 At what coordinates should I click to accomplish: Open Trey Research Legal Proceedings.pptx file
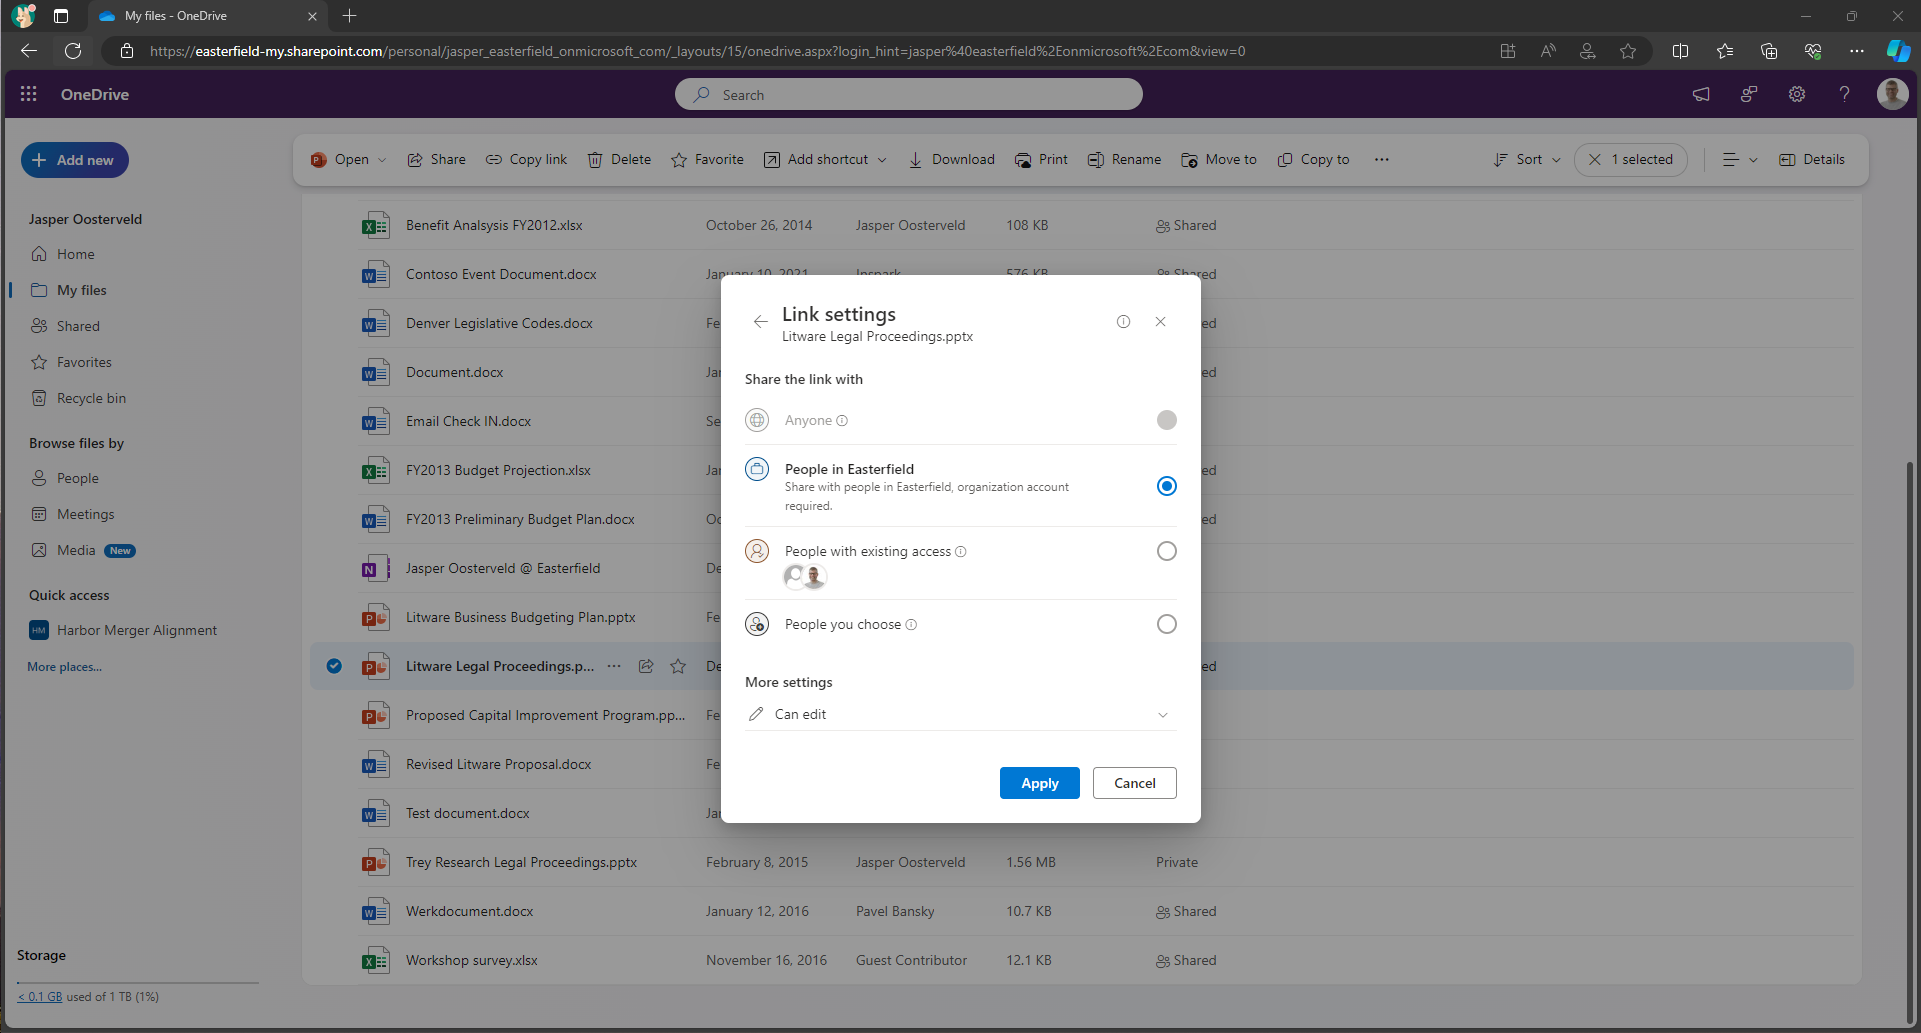pyautogui.click(x=521, y=862)
